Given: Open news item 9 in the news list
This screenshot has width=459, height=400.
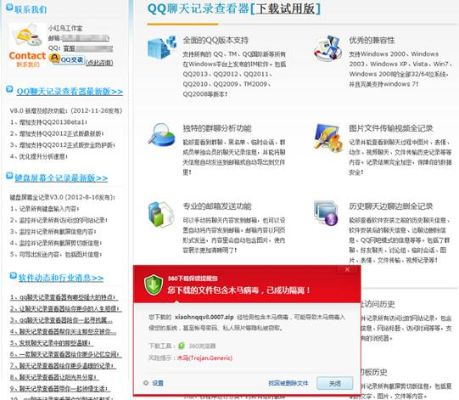Looking at the screenshot, I should pos(59,389).
